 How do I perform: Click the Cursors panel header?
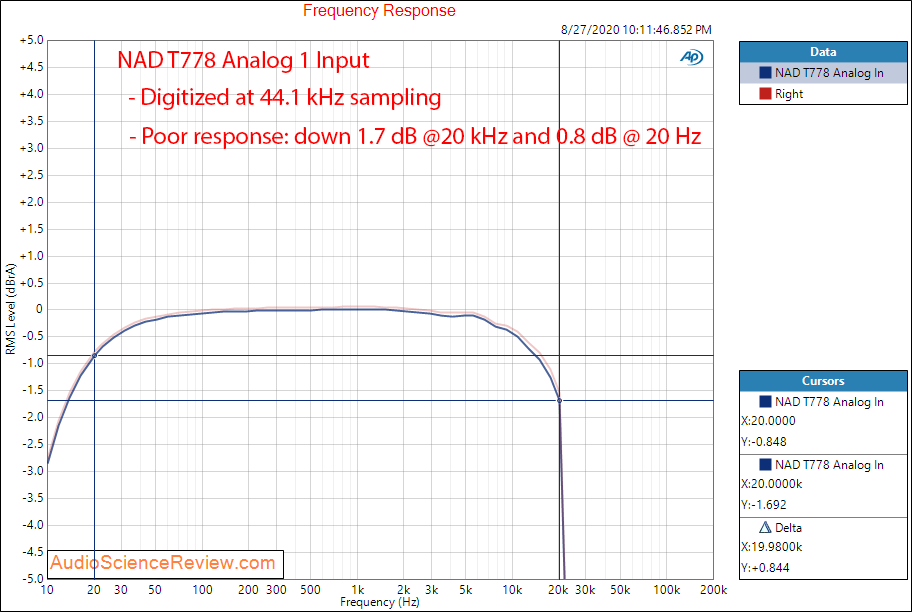tap(823, 380)
